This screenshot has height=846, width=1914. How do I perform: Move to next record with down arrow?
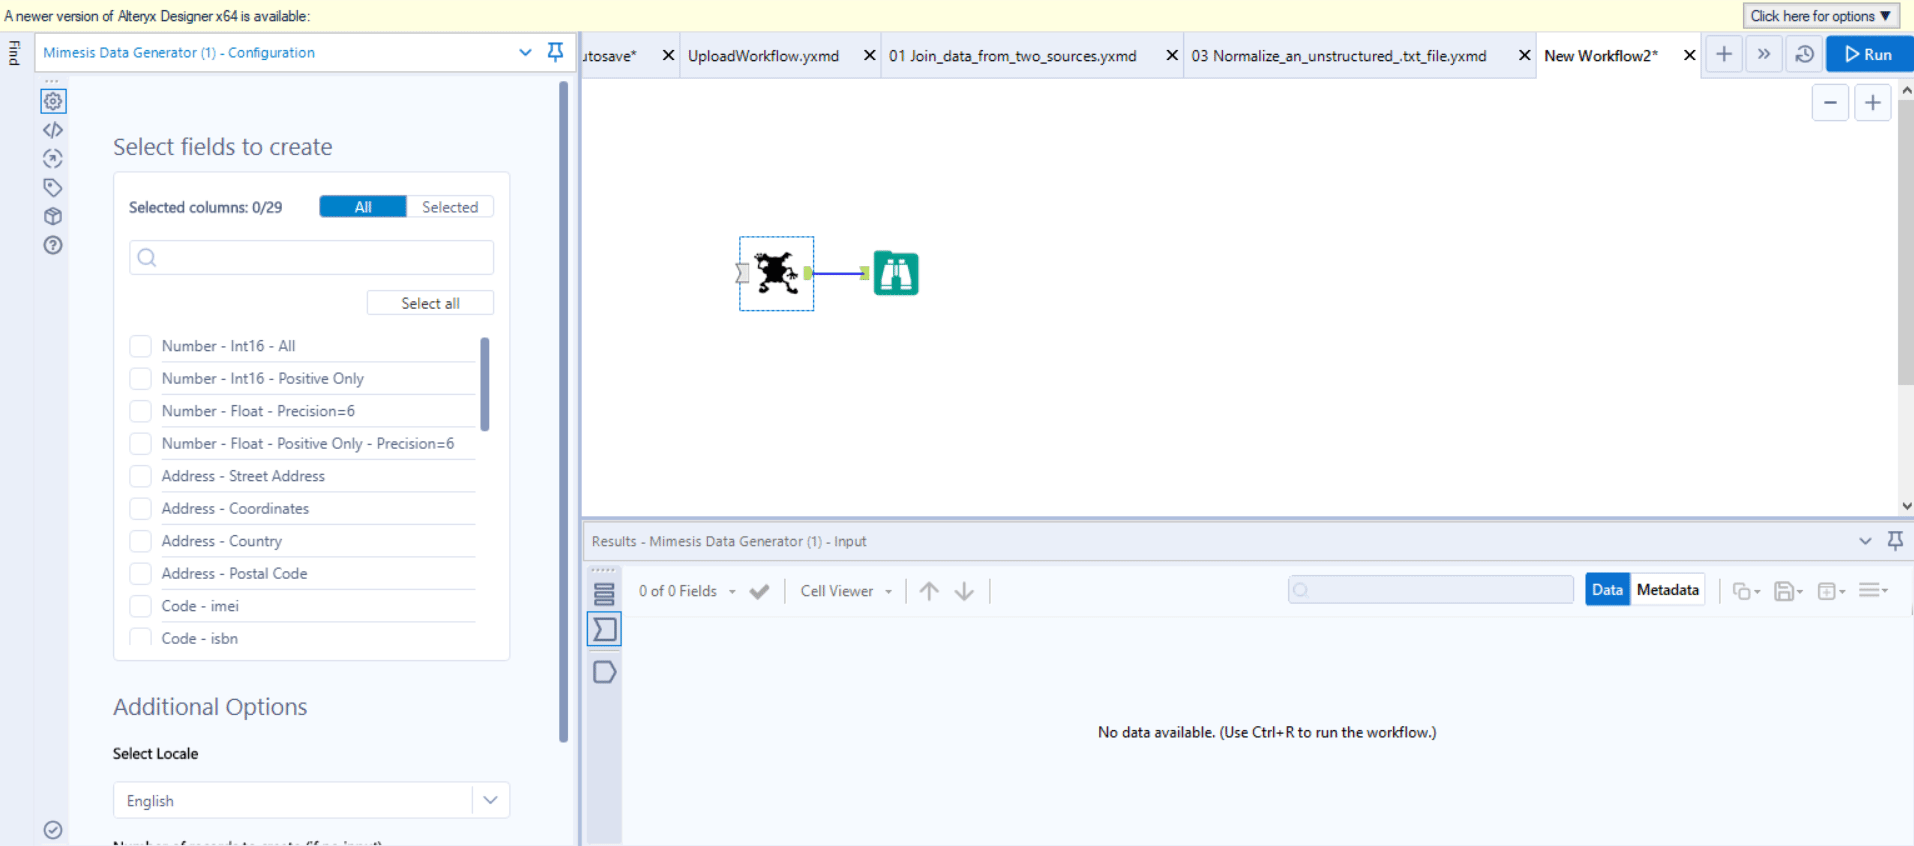click(x=964, y=591)
